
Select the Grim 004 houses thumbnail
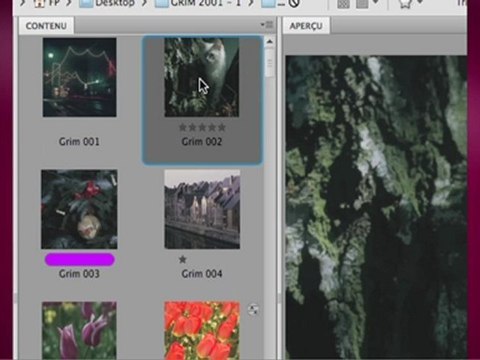point(202,209)
